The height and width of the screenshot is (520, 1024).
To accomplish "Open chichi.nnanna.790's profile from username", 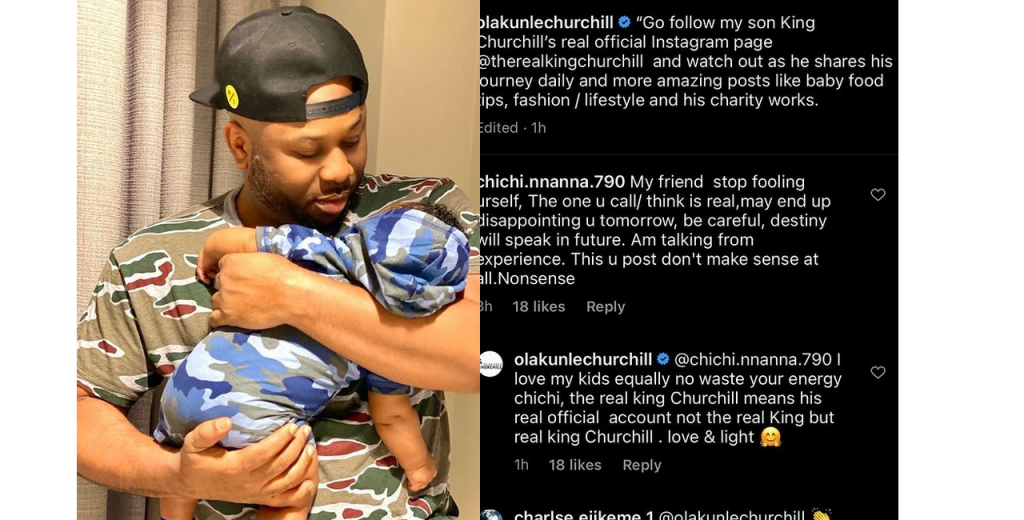I will (552, 182).
